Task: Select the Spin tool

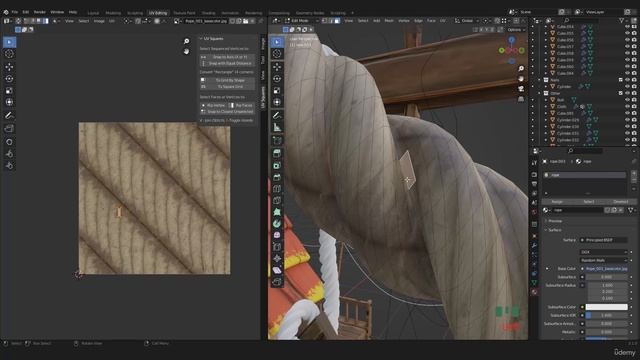Action: point(277,223)
